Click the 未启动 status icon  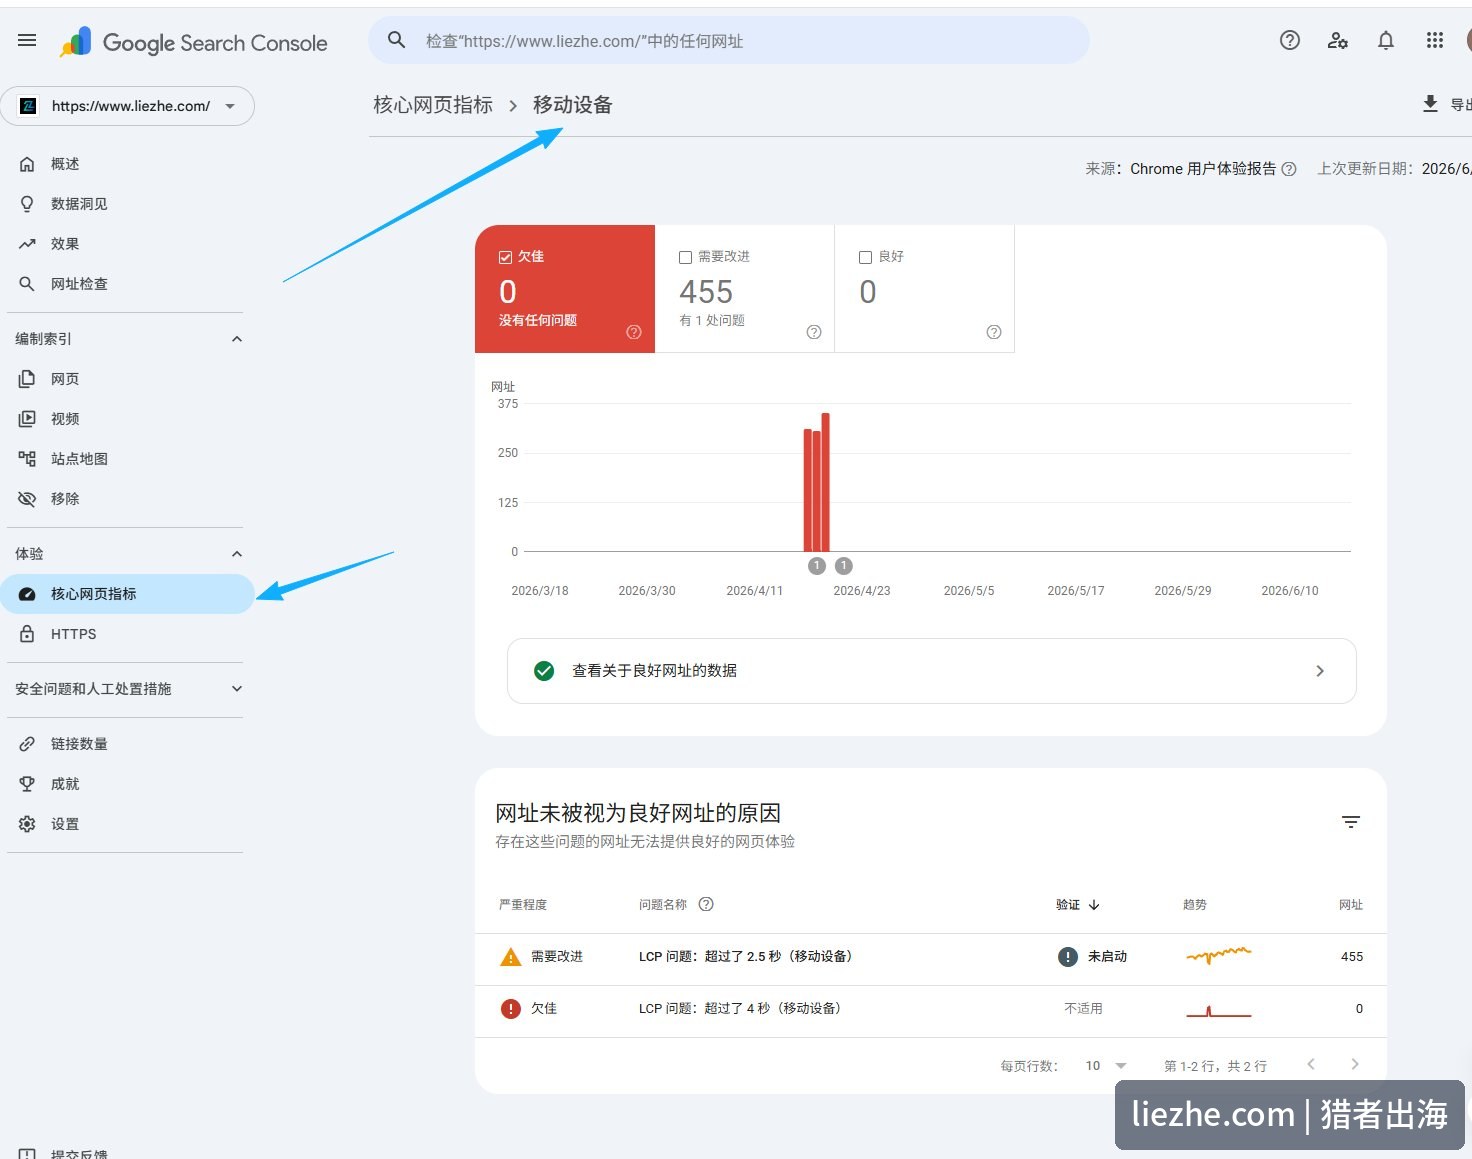click(1068, 957)
